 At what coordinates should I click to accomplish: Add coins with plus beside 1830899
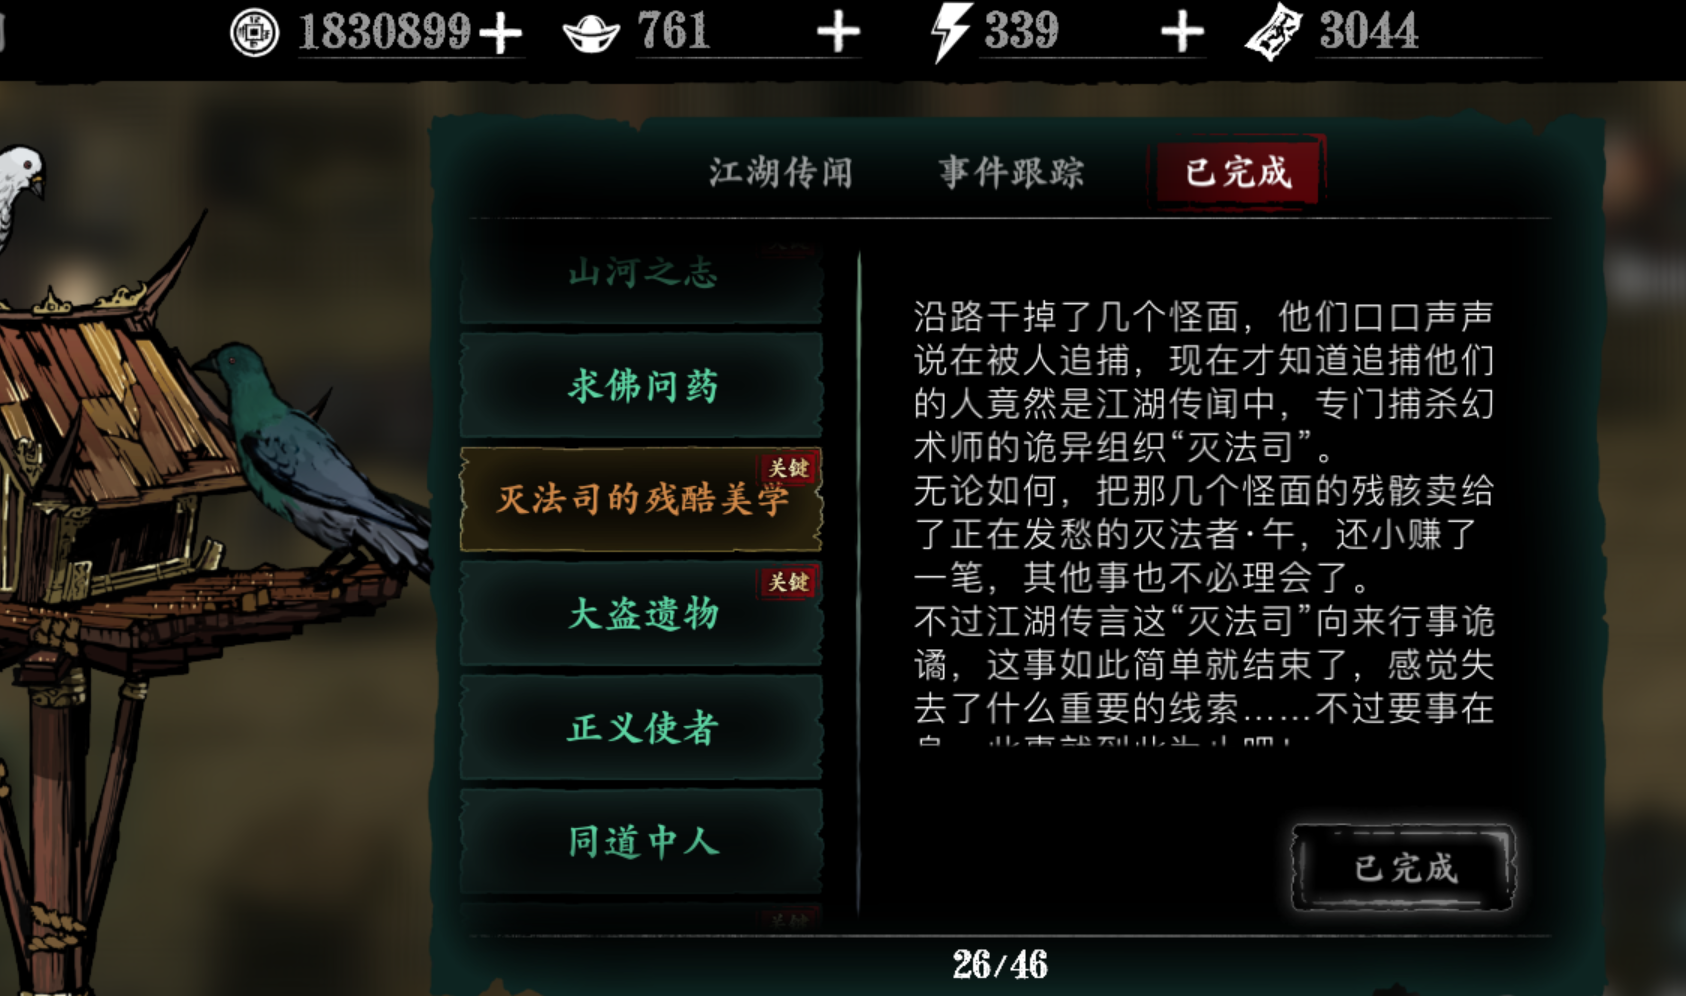[x=500, y=33]
